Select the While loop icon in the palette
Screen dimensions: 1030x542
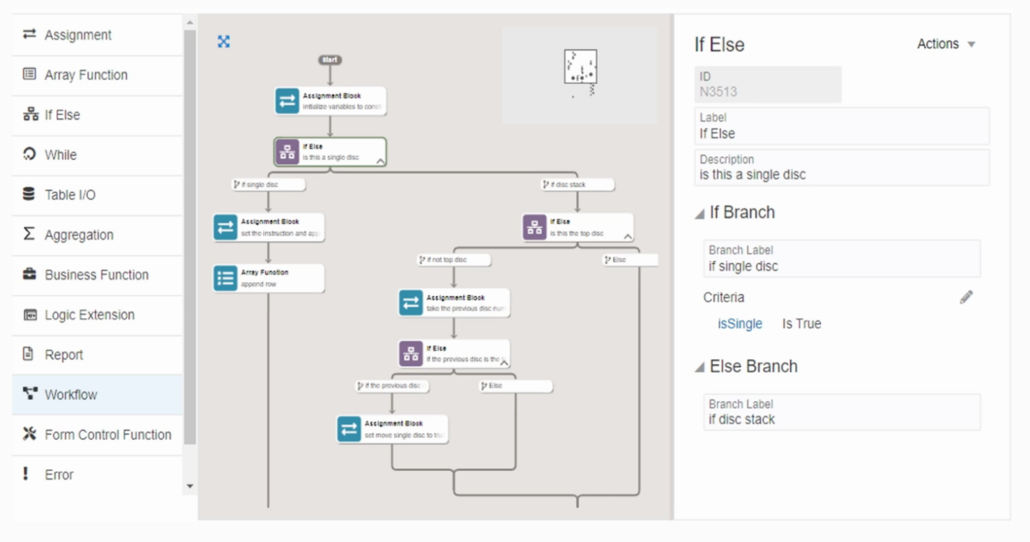29,154
